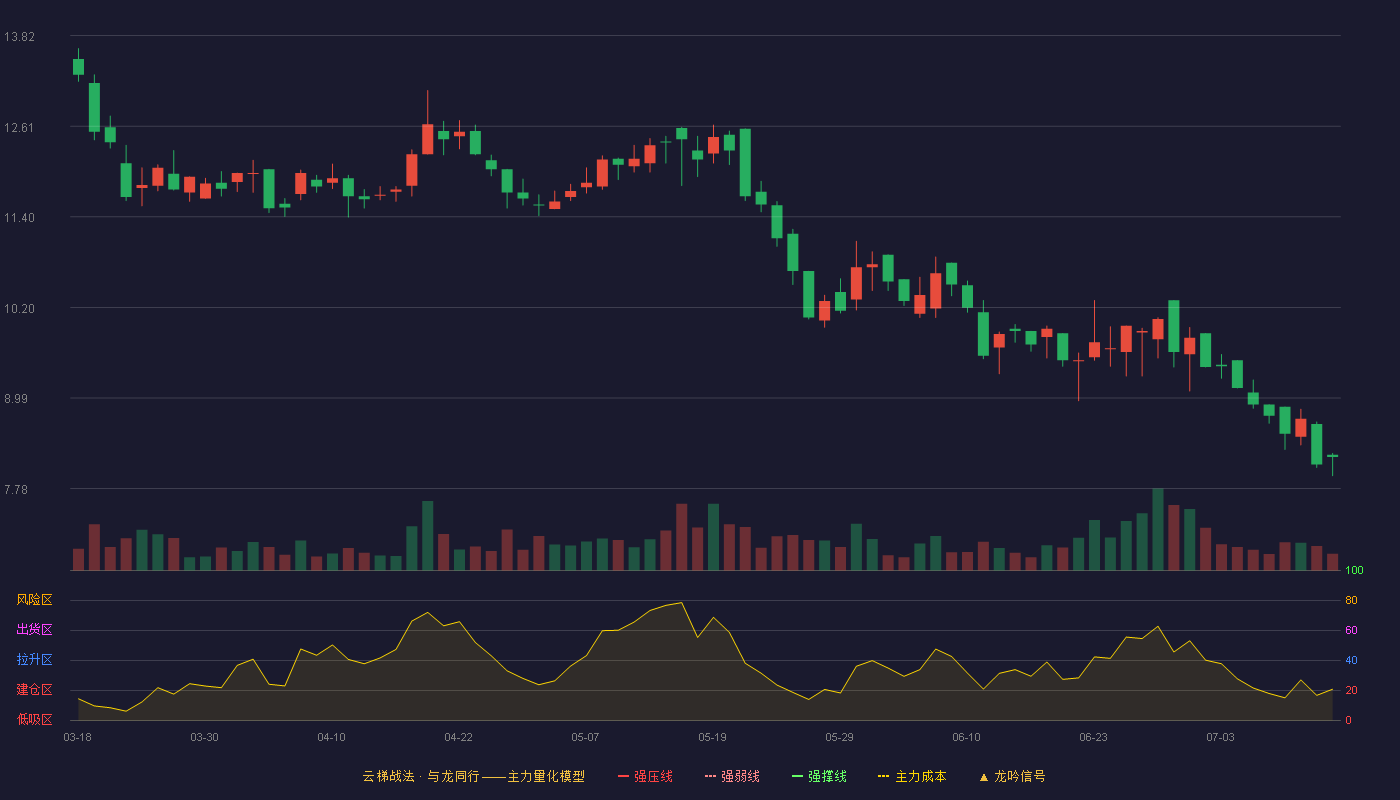The height and width of the screenshot is (800, 1400).
Task: Click the 05-07 date label
Action: coord(585,737)
